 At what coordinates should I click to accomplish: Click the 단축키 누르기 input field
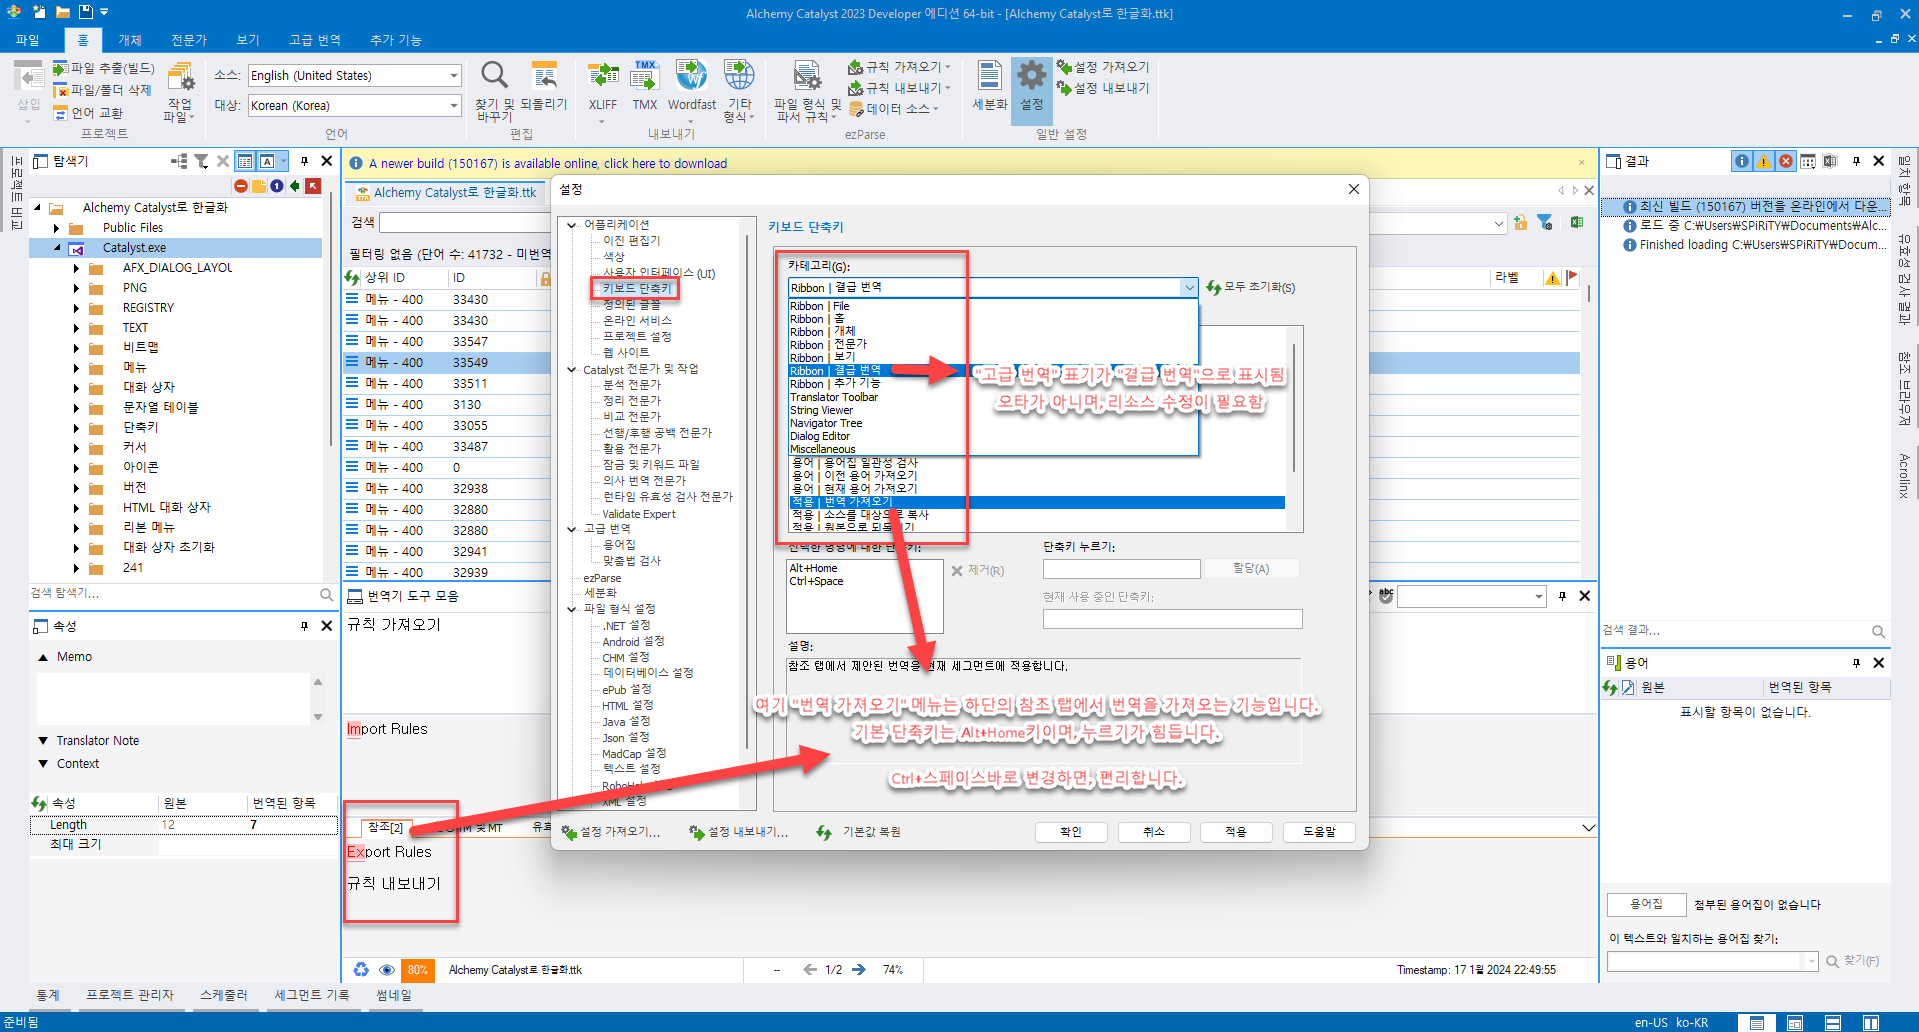pos(1121,569)
